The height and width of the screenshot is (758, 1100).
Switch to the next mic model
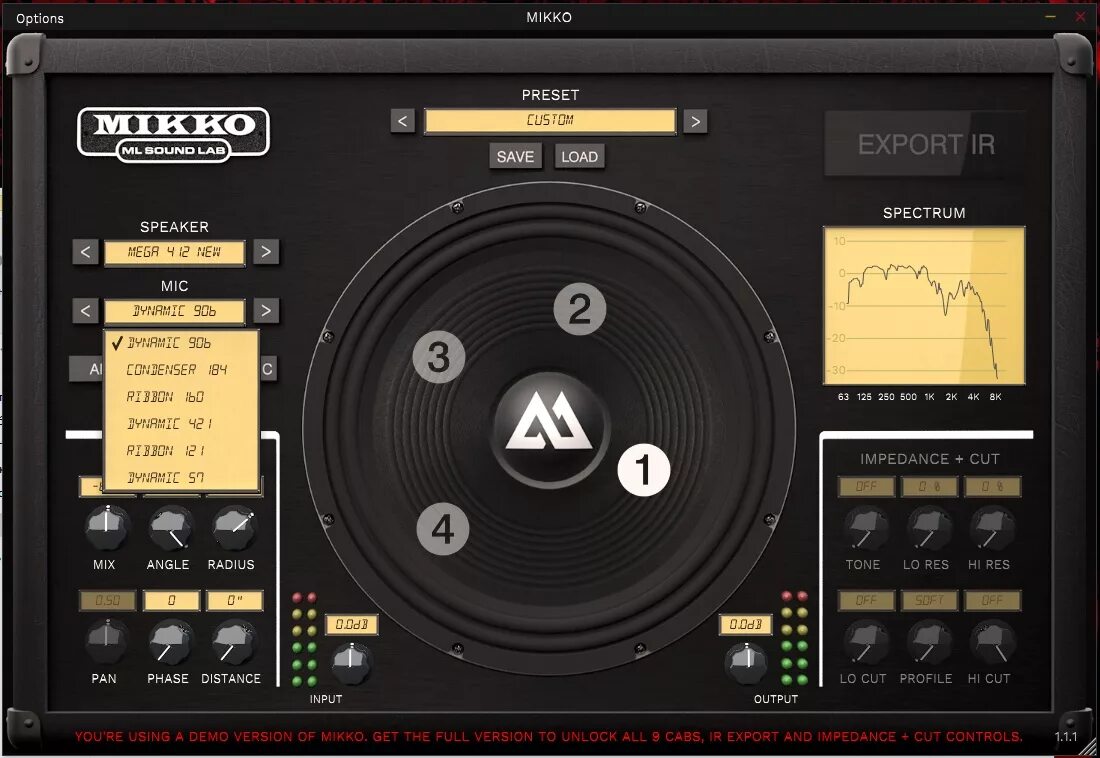(x=266, y=311)
